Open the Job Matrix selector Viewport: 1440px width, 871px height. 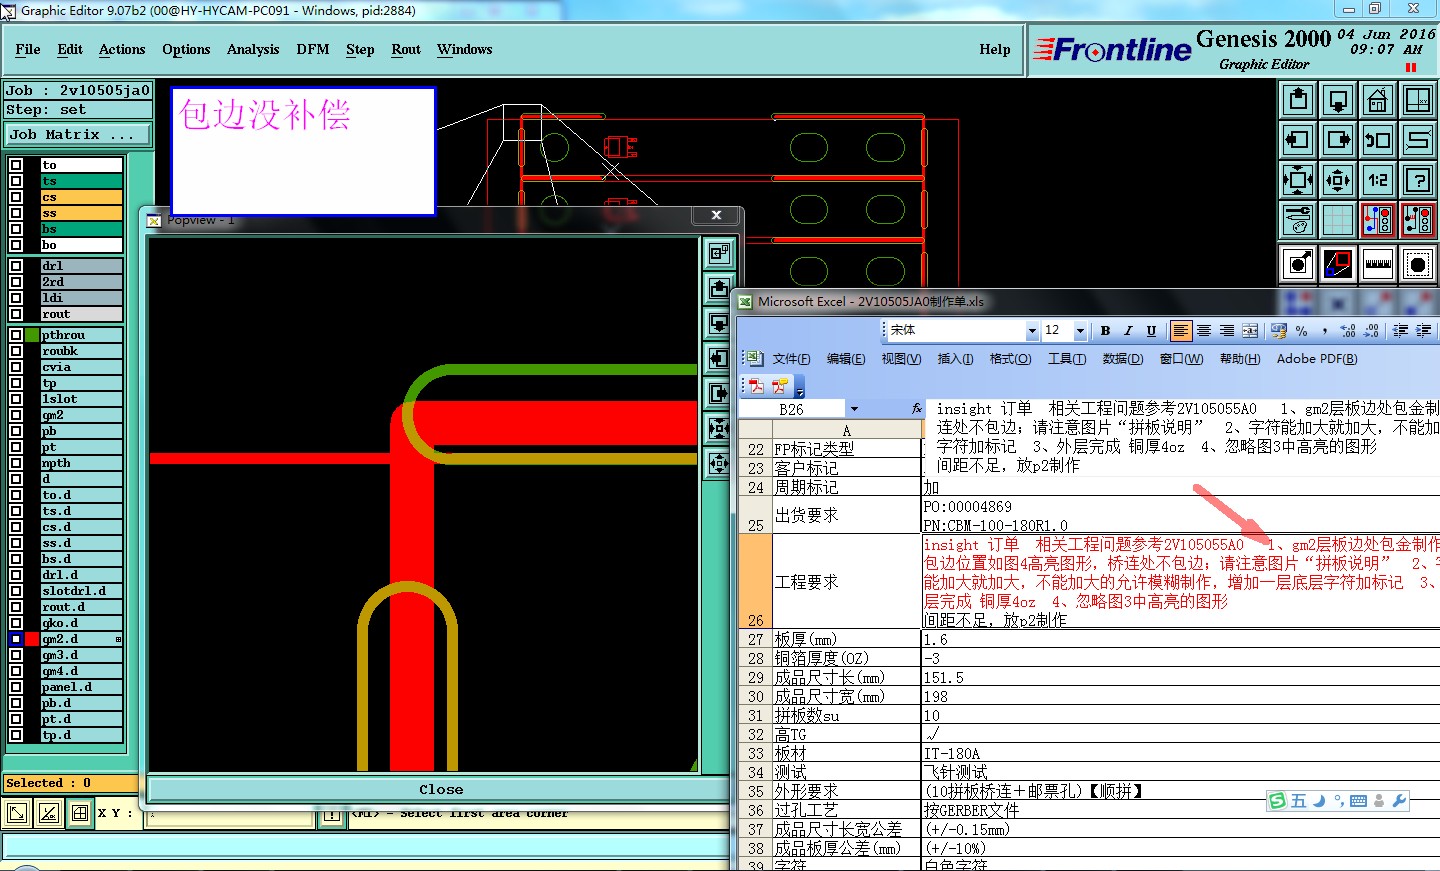78,134
